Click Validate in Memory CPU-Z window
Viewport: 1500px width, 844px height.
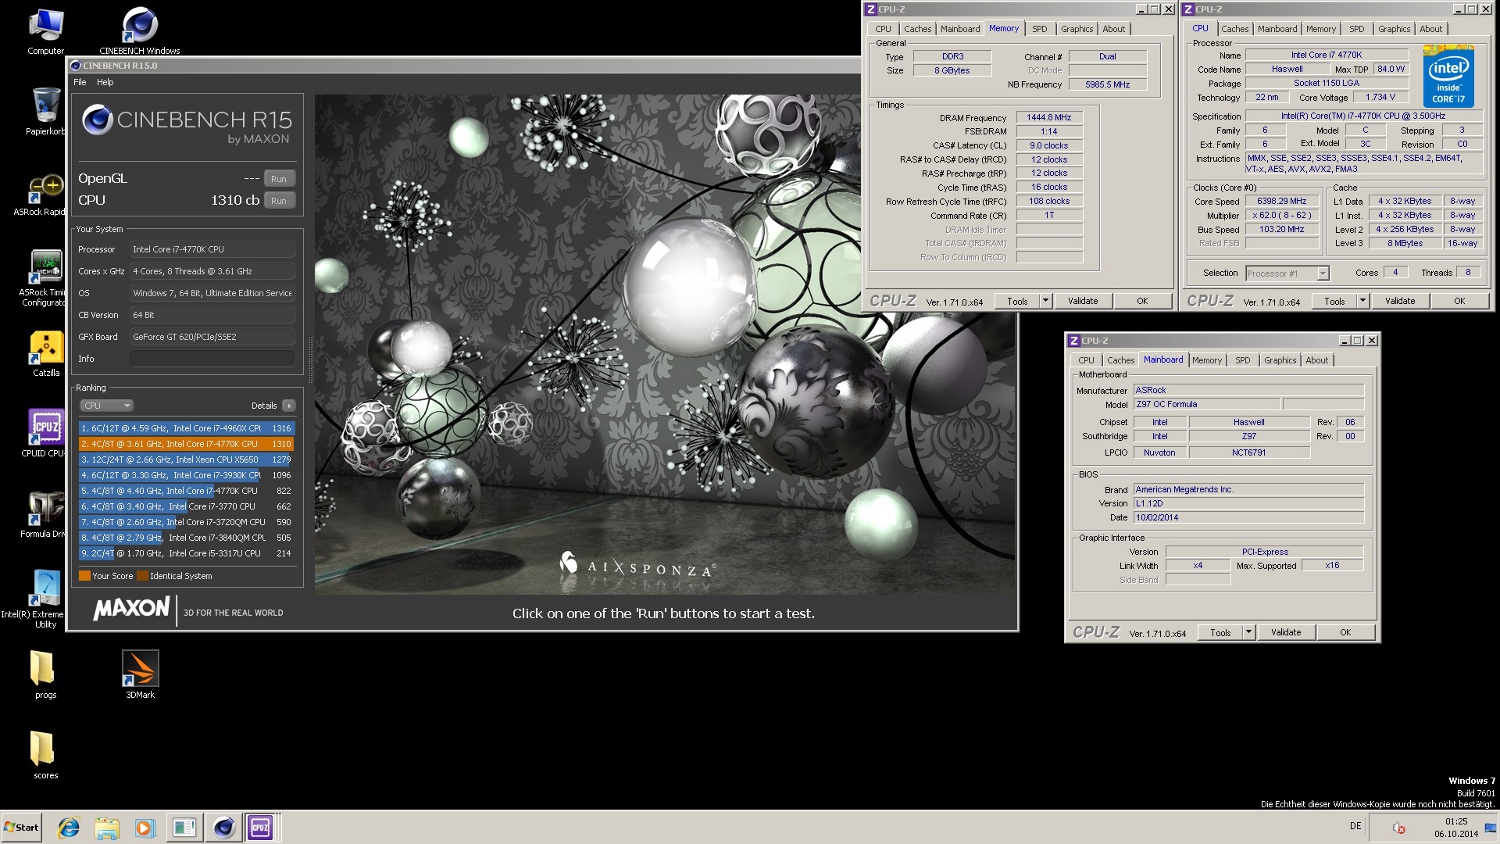tap(1083, 301)
